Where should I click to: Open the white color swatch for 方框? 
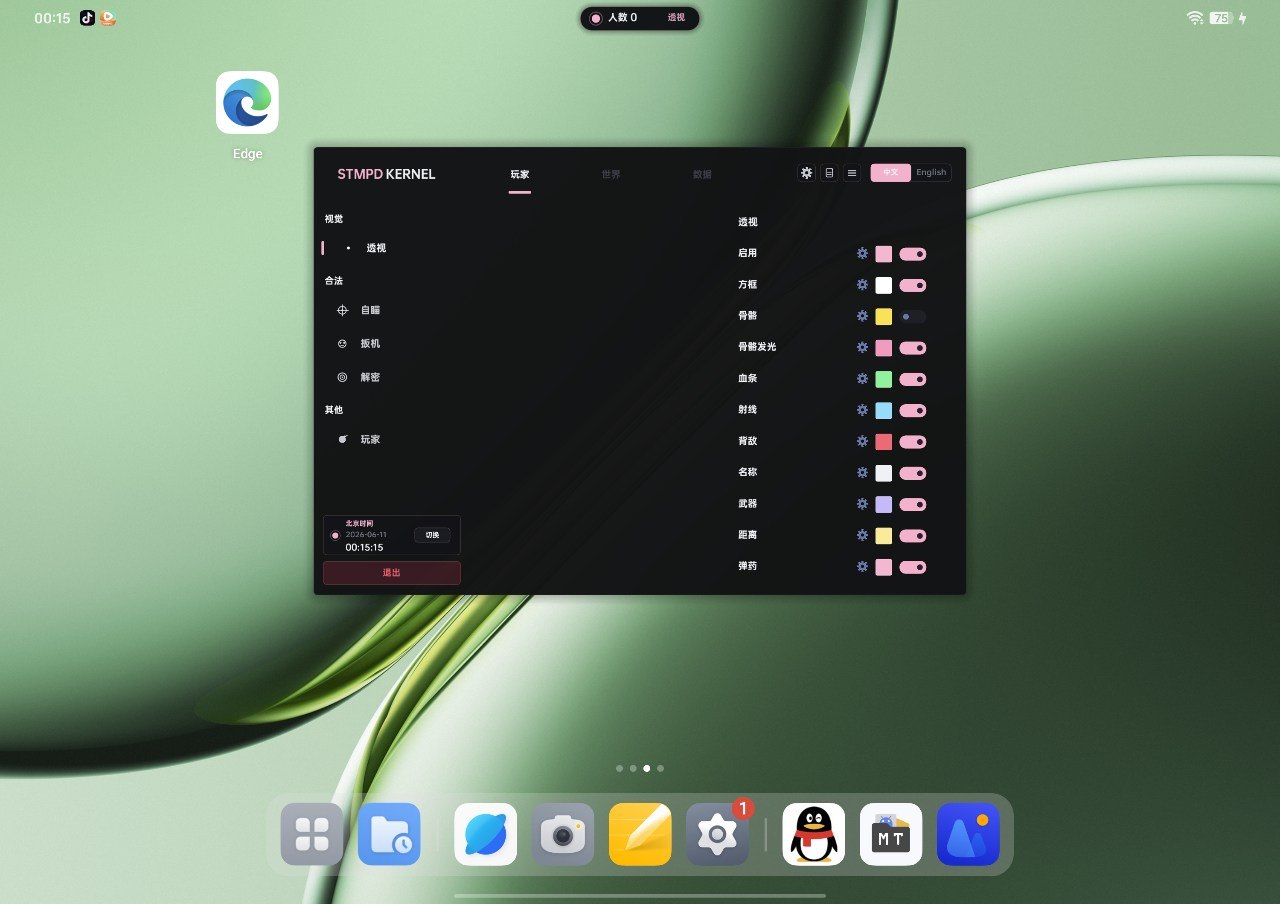(x=884, y=285)
